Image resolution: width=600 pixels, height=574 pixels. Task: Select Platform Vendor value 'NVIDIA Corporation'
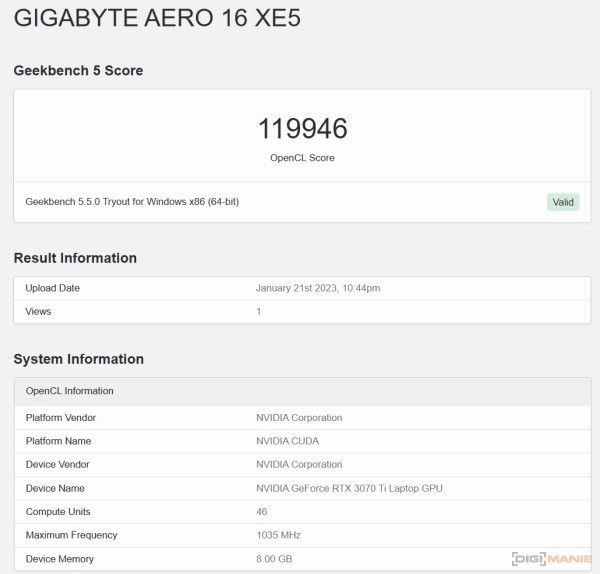299,417
